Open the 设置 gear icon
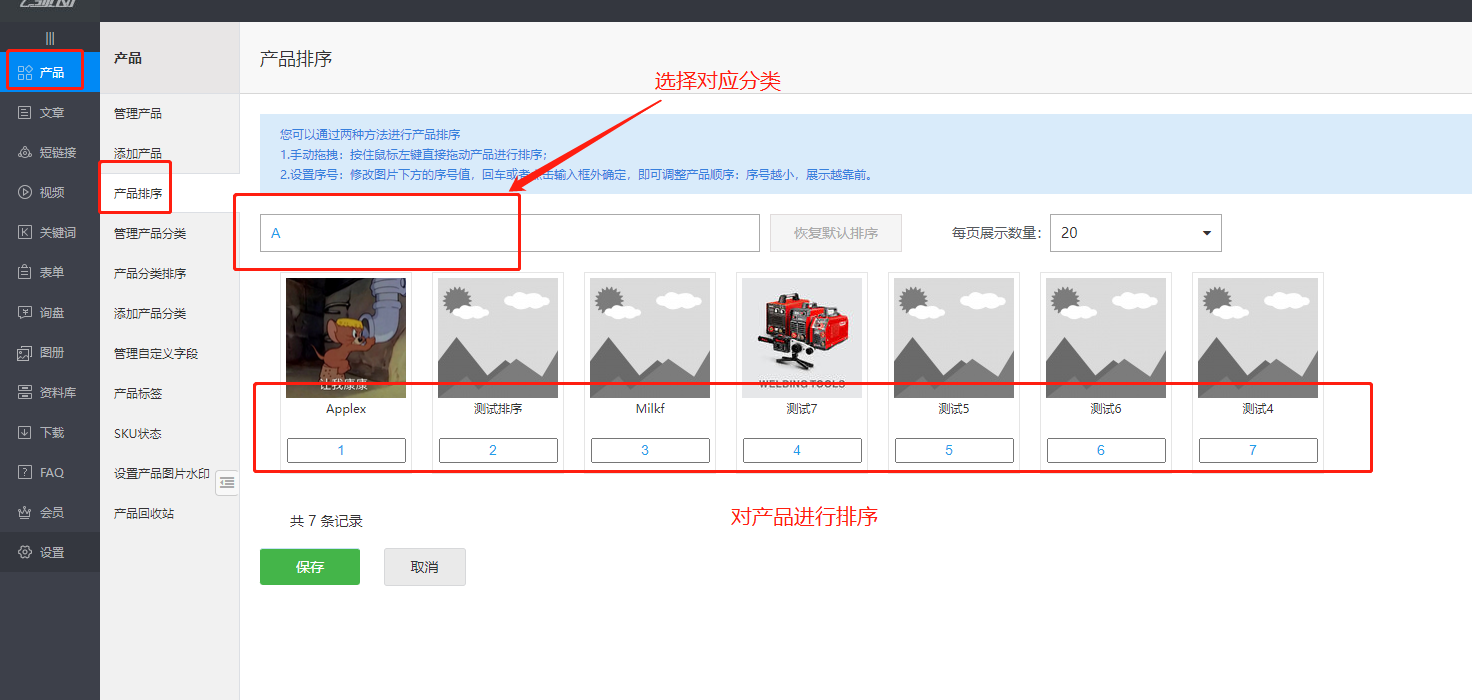The image size is (1472, 700). pos(26,552)
